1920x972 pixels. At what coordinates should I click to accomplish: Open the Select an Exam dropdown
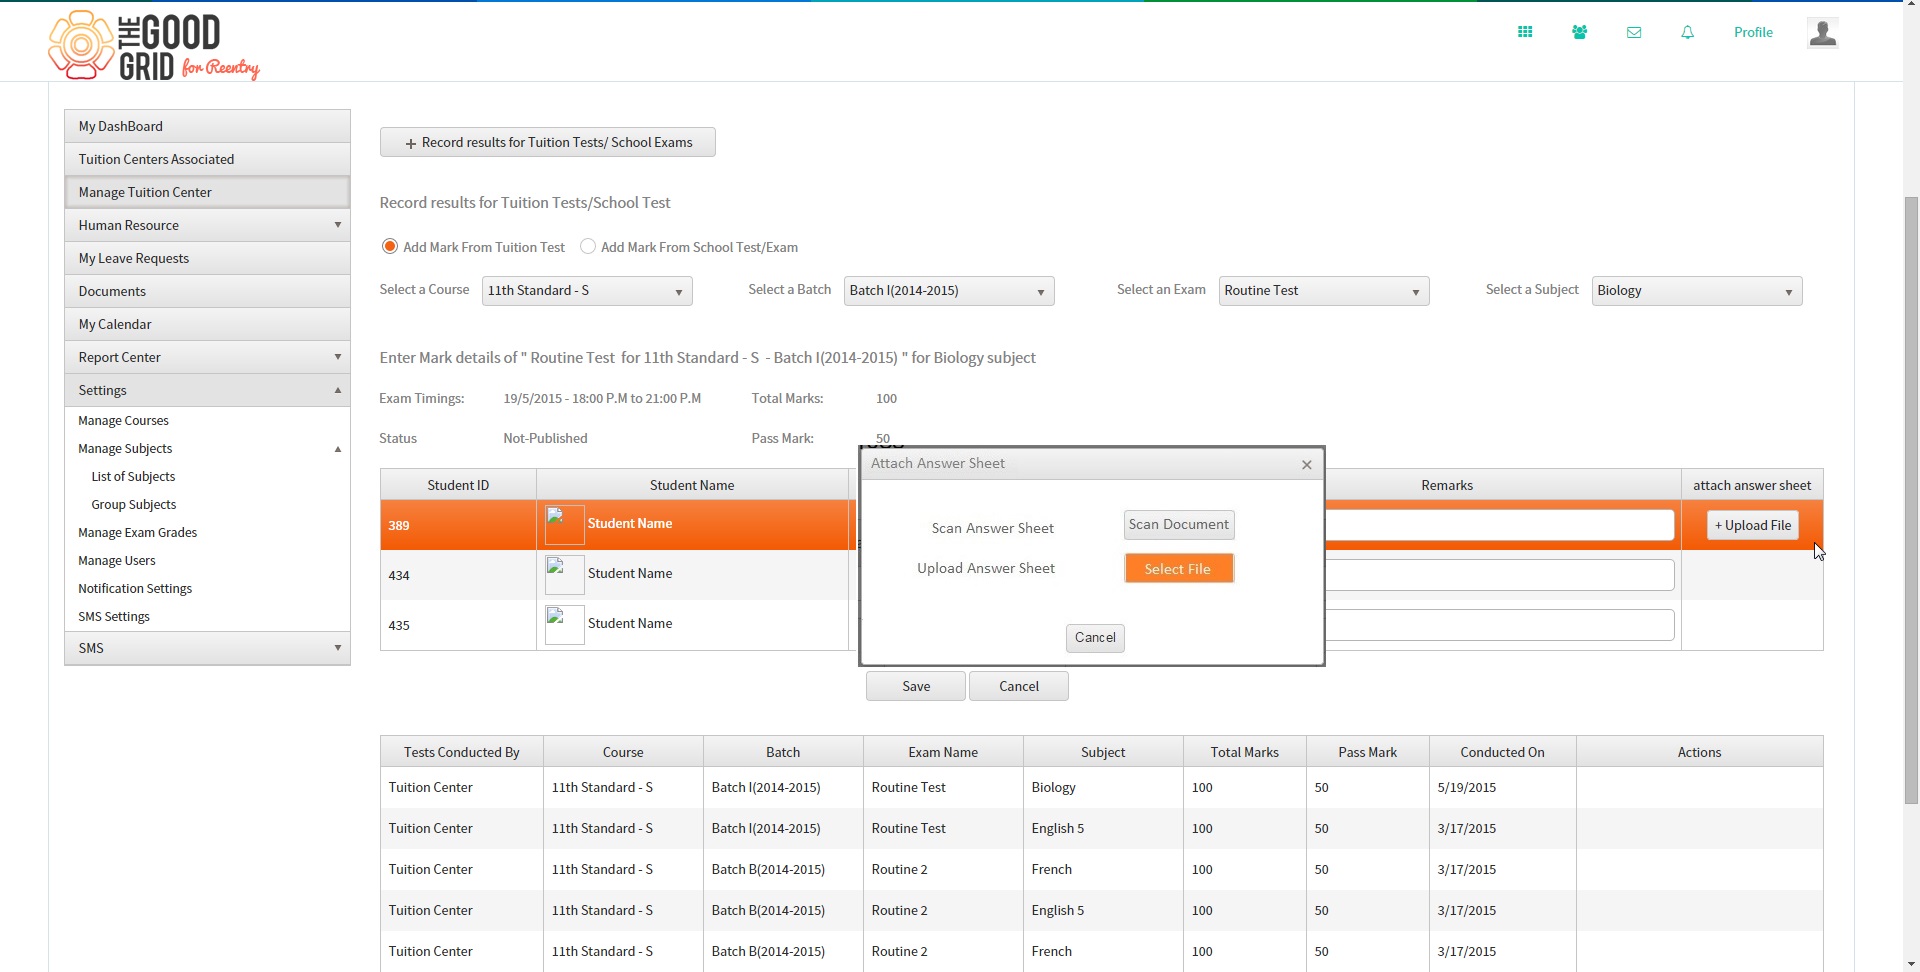[1324, 291]
